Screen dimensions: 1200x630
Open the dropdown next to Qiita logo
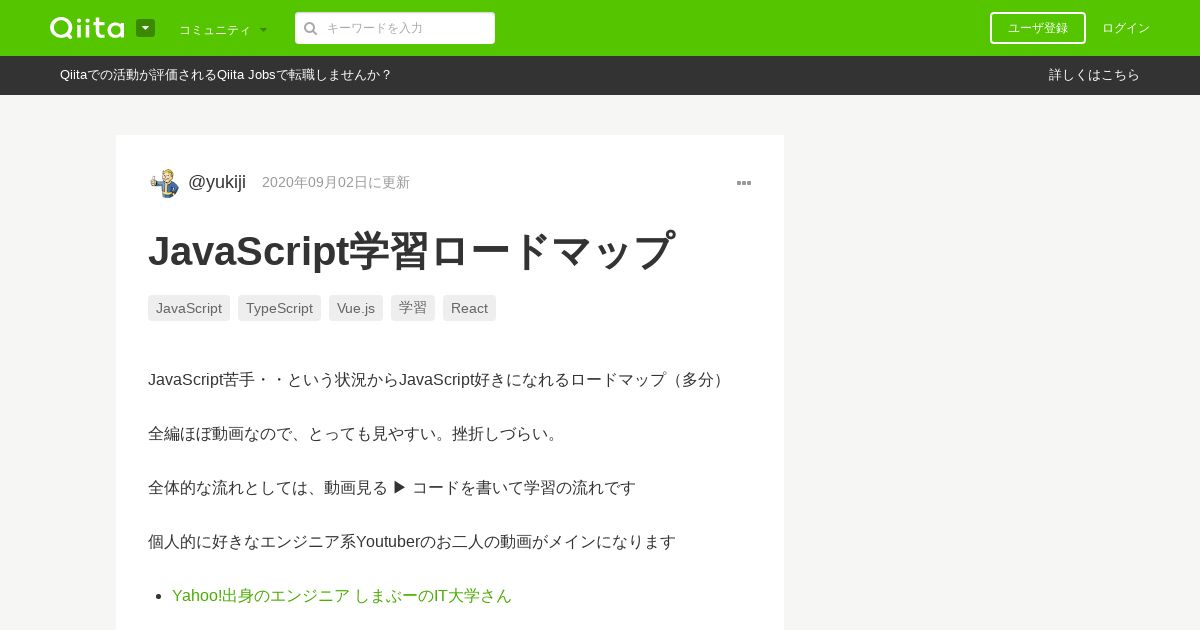145,28
